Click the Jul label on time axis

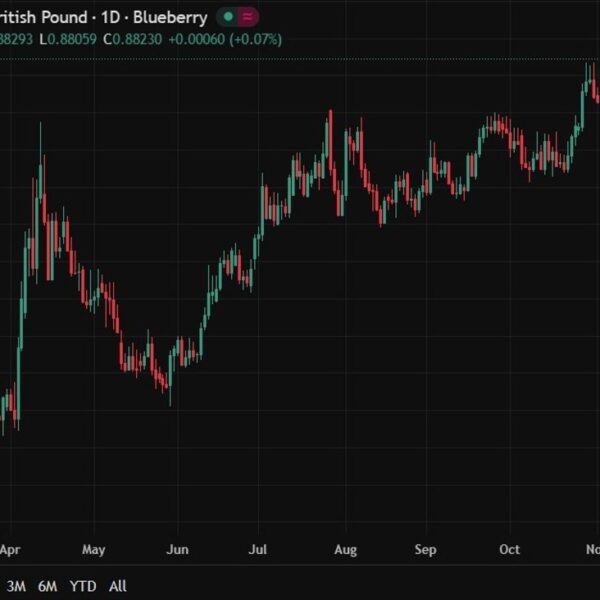(x=258, y=550)
